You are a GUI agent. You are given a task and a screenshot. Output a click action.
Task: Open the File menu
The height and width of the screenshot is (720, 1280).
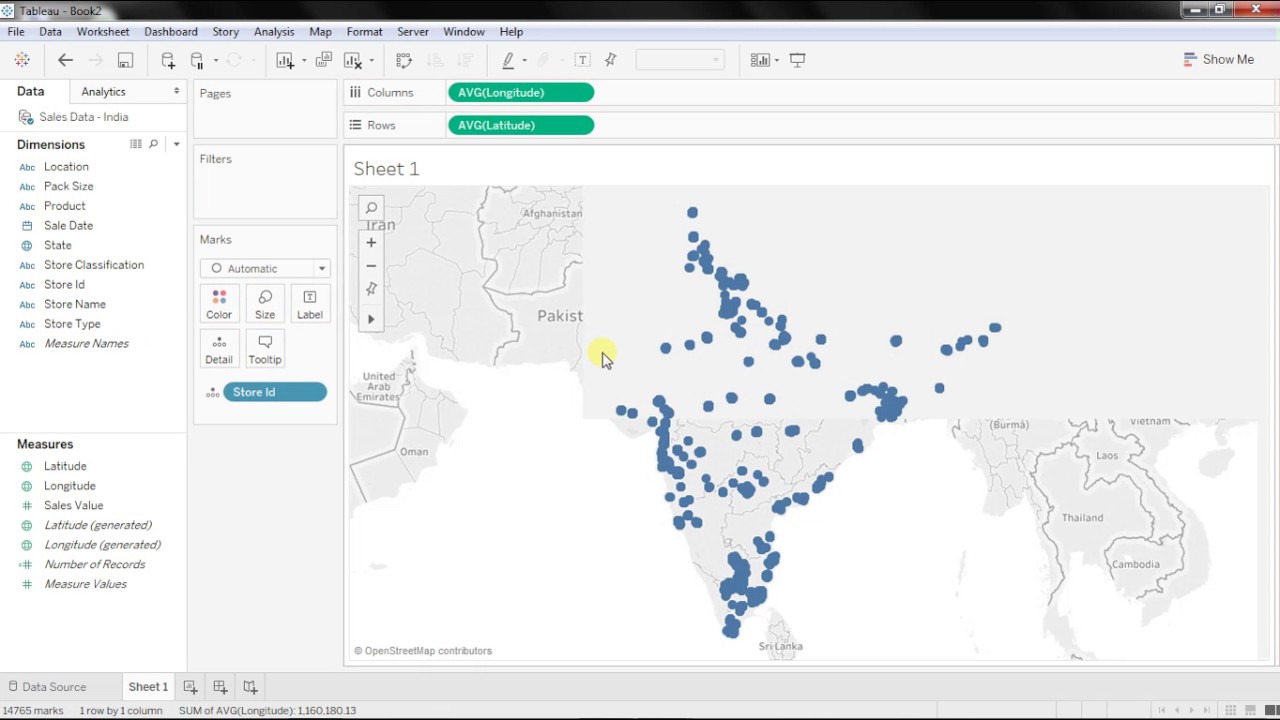click(16, 32)
